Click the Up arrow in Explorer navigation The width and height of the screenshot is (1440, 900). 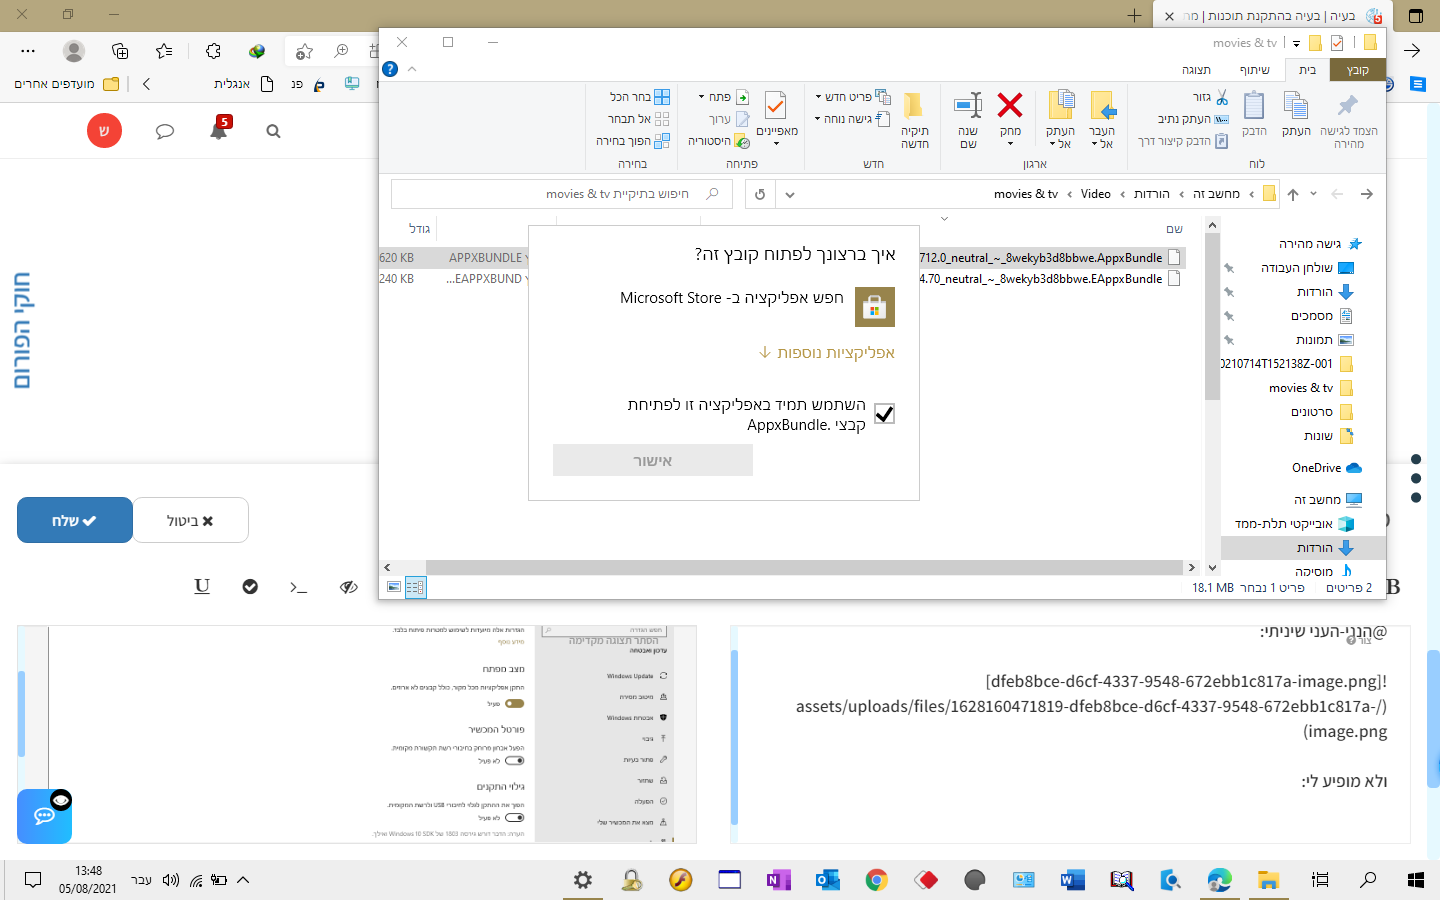1293,194
